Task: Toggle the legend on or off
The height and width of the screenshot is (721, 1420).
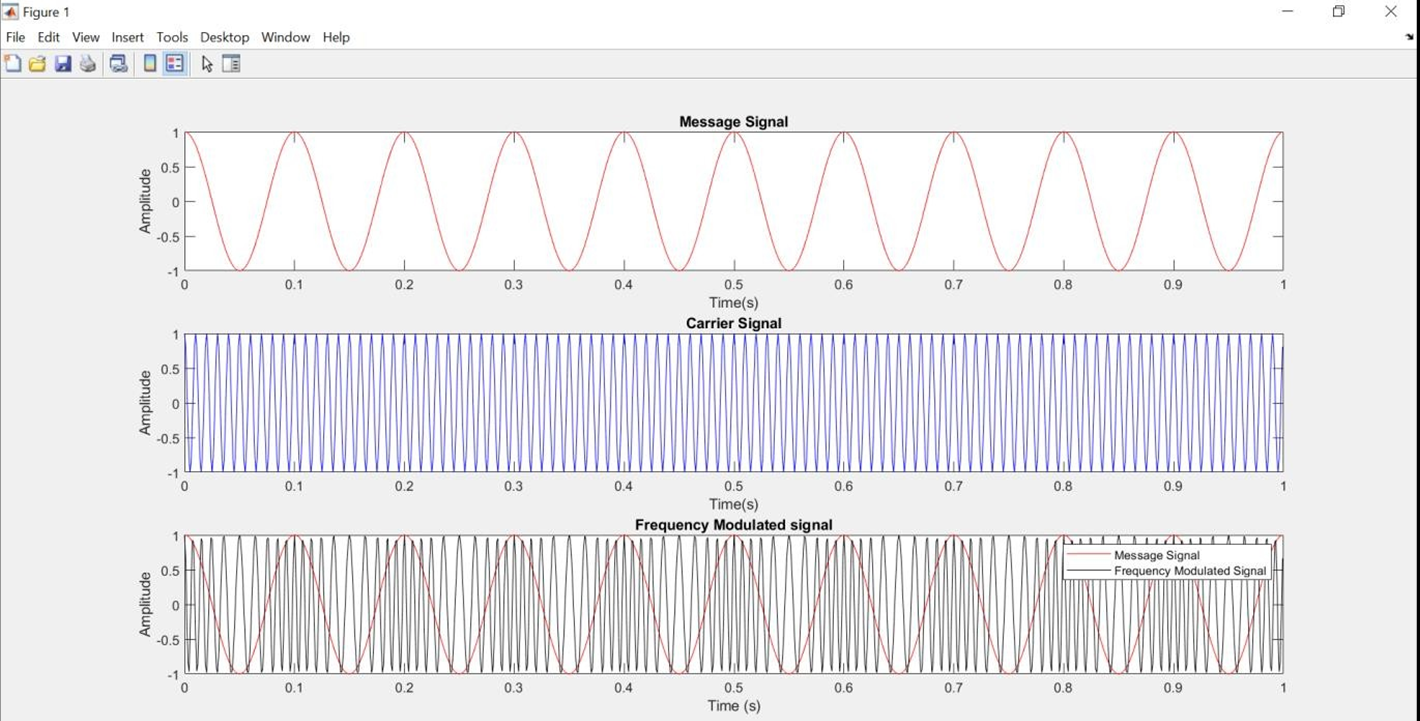Action: (x=173, y=63)
